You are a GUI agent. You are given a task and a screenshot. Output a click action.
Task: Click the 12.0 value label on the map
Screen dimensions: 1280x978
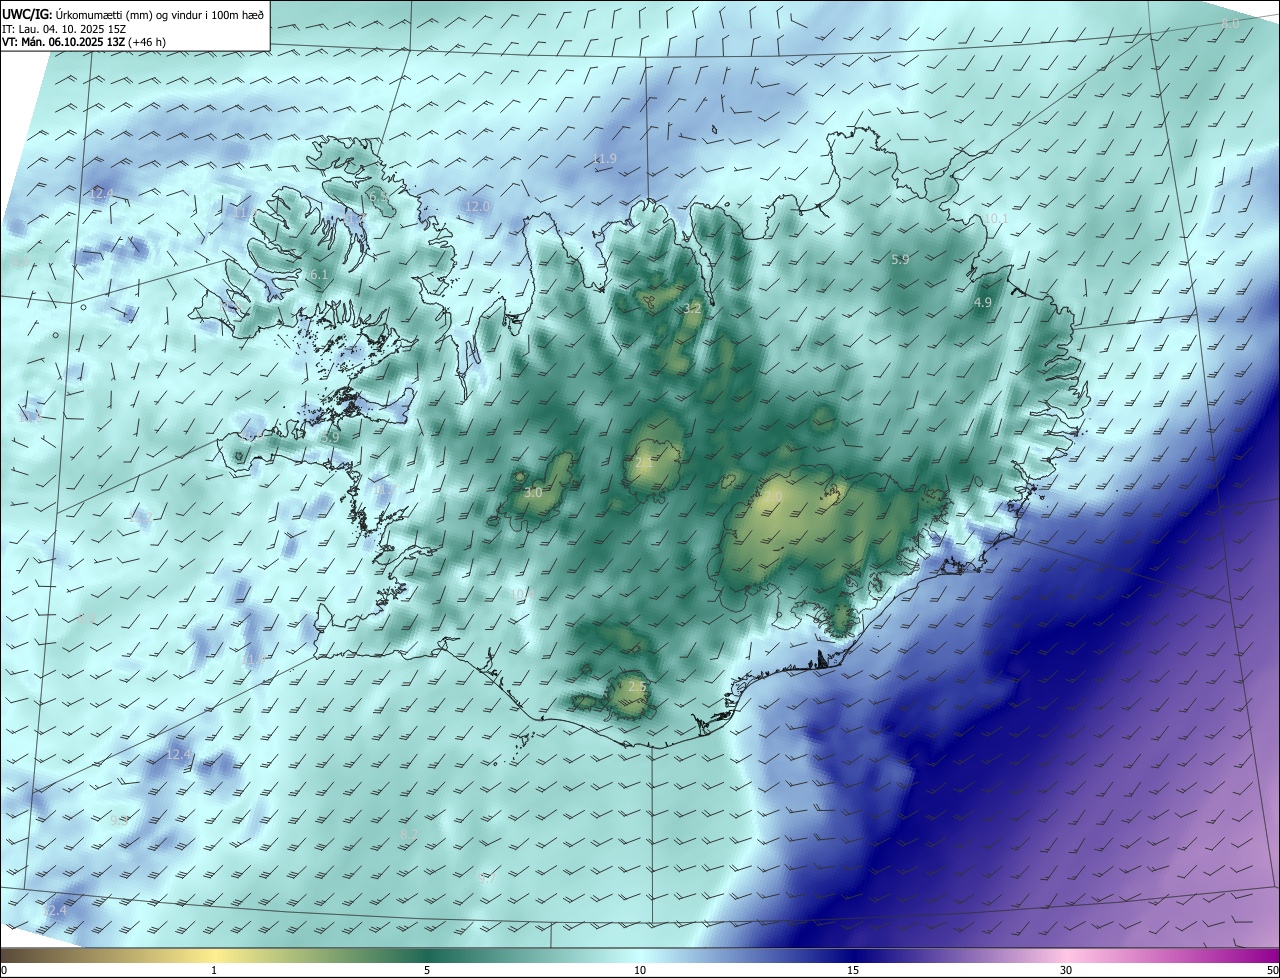coord(478,207)
